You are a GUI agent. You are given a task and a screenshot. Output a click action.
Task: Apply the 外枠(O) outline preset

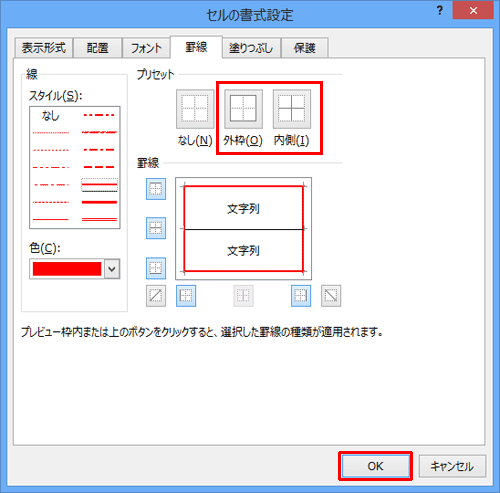[x=243, y=109]
